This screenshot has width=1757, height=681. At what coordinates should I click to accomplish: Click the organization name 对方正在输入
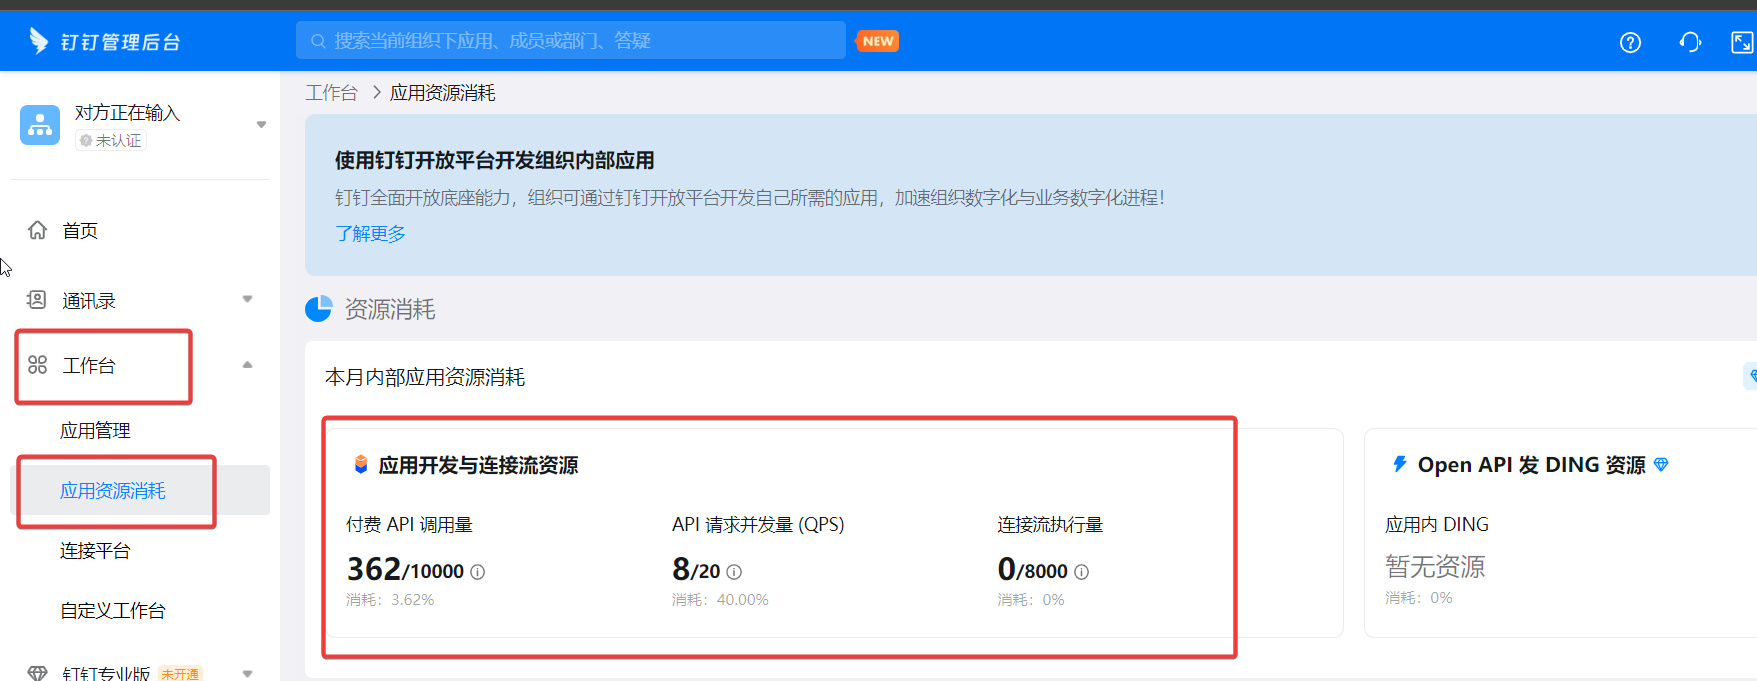coord(127,113)
